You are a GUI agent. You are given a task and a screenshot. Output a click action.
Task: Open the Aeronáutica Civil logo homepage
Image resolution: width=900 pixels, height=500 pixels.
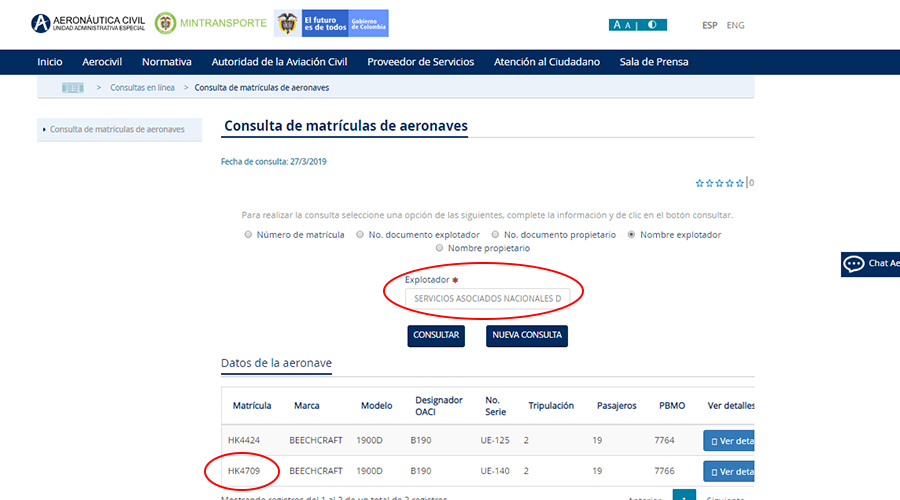[88, 24]
